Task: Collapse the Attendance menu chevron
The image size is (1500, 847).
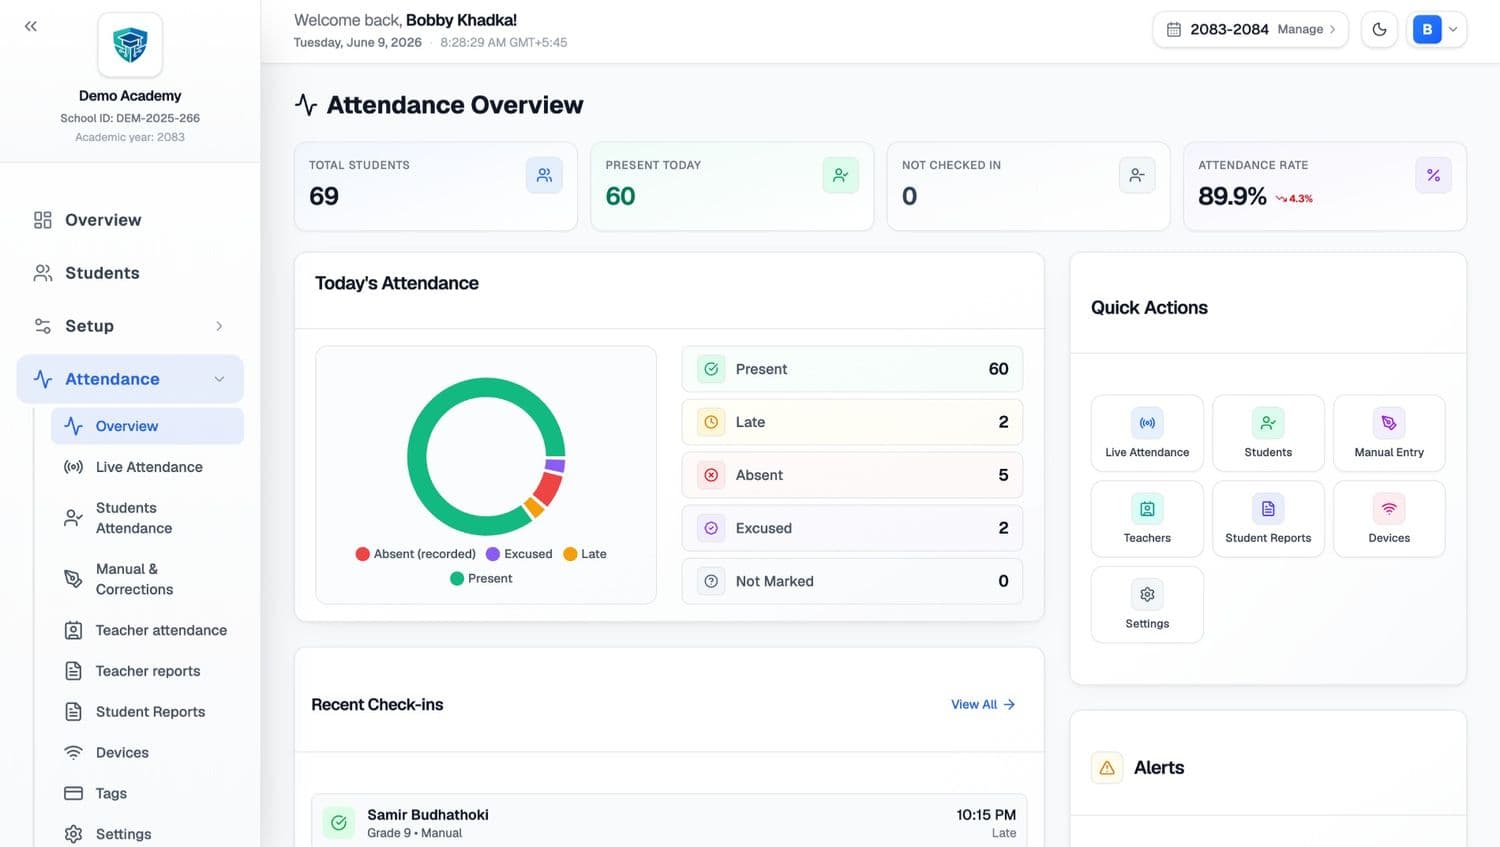Action: pyautogui.click(x=219, y=379)
